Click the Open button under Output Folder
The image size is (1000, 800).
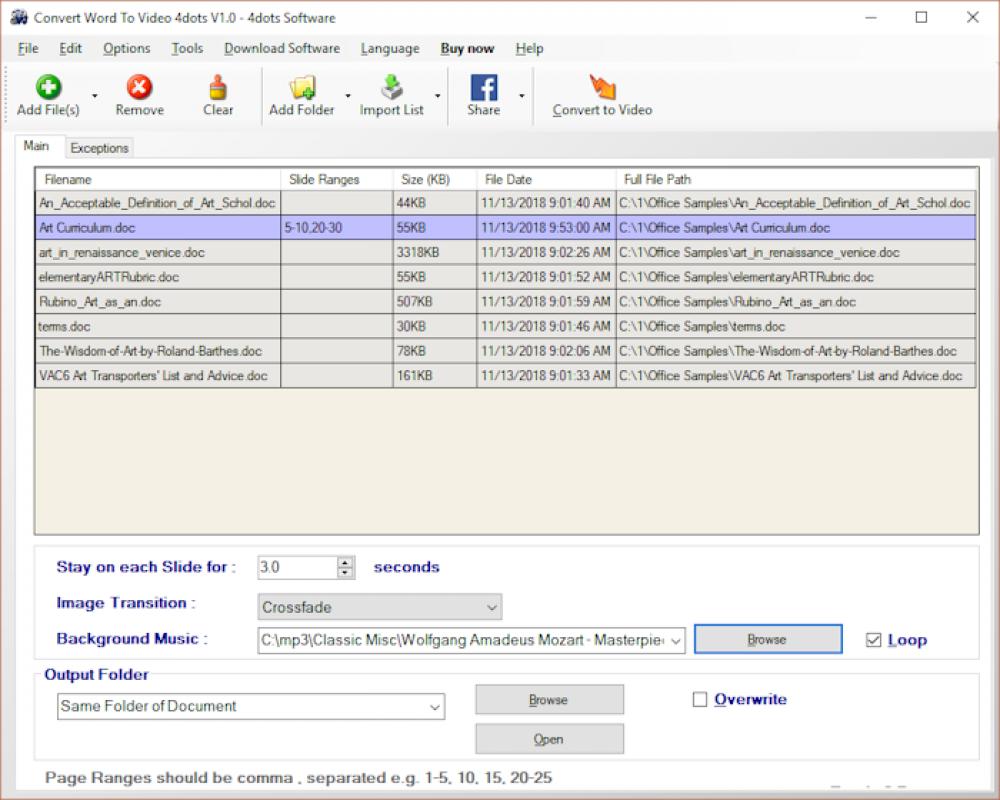click(x=548, y=739)
